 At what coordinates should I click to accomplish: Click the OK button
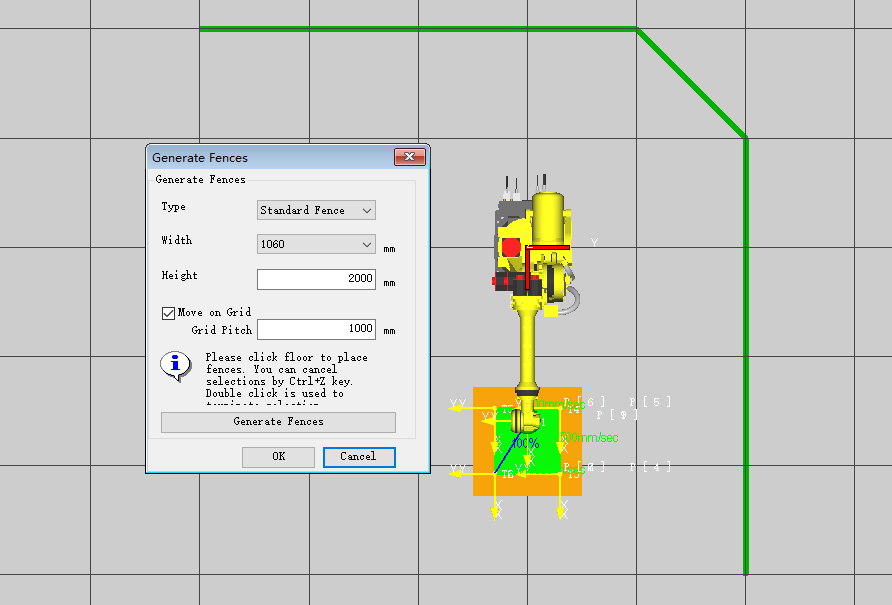click(x=278, y=457)
